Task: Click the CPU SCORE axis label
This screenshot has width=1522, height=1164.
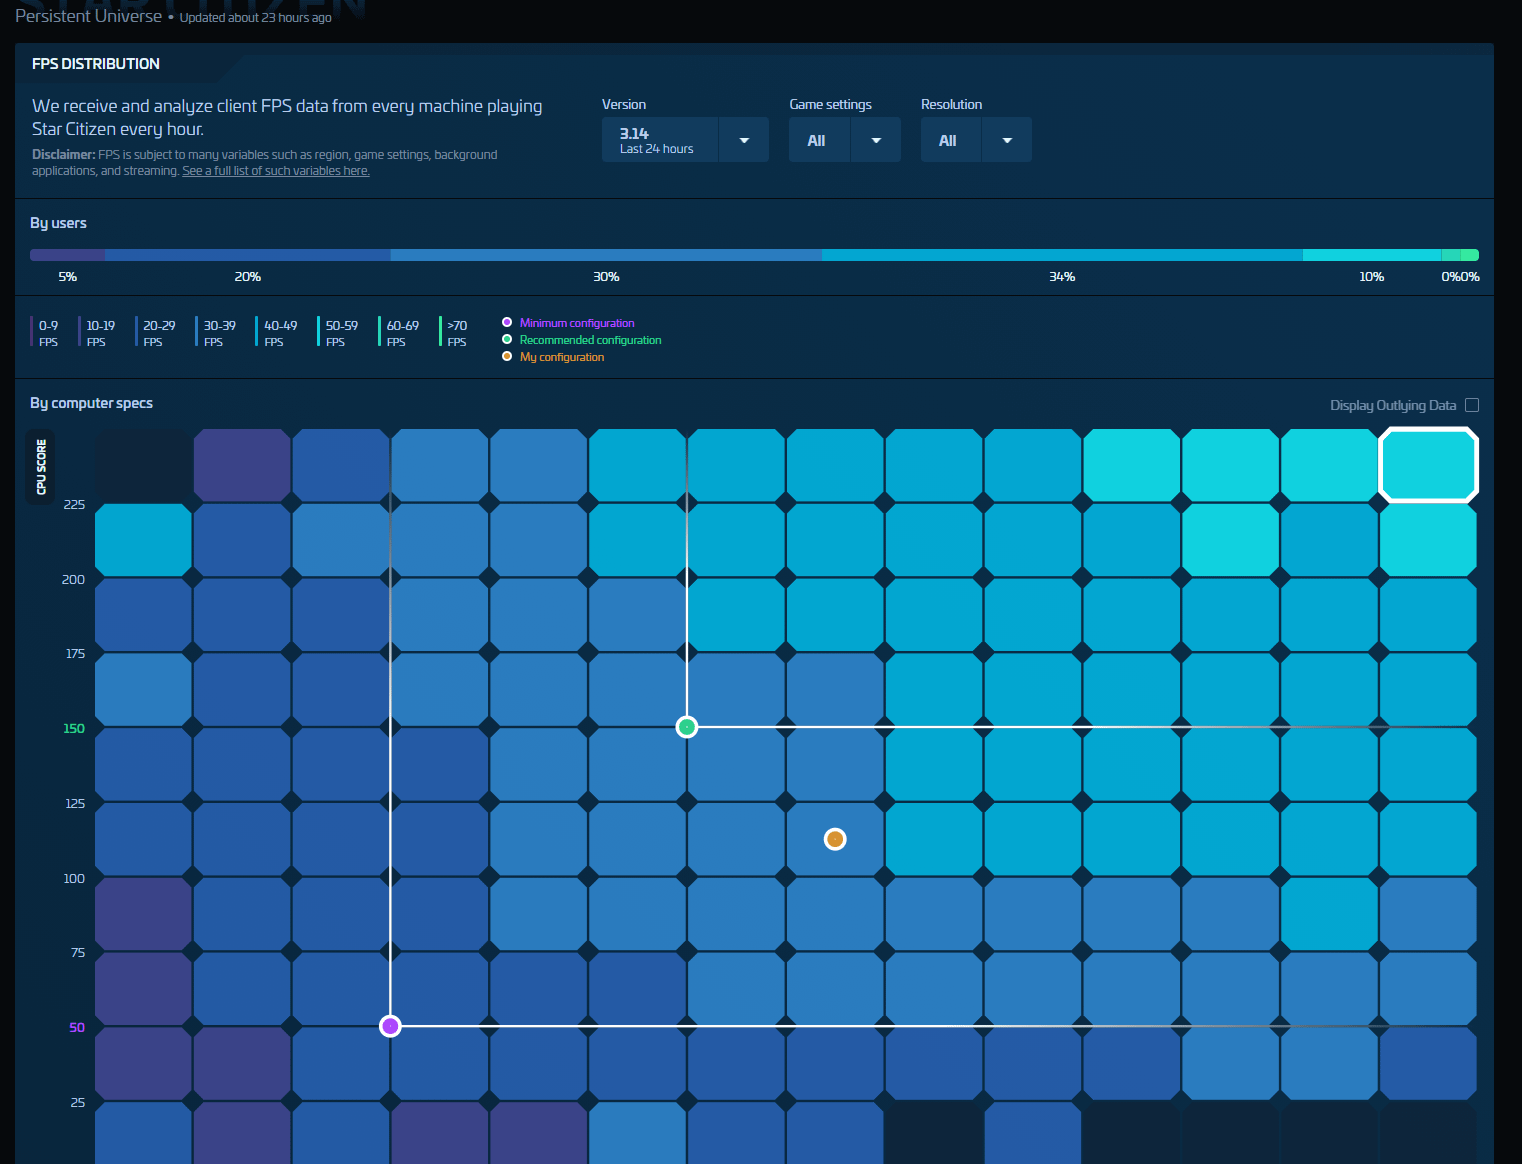Action: pos(41,467)
